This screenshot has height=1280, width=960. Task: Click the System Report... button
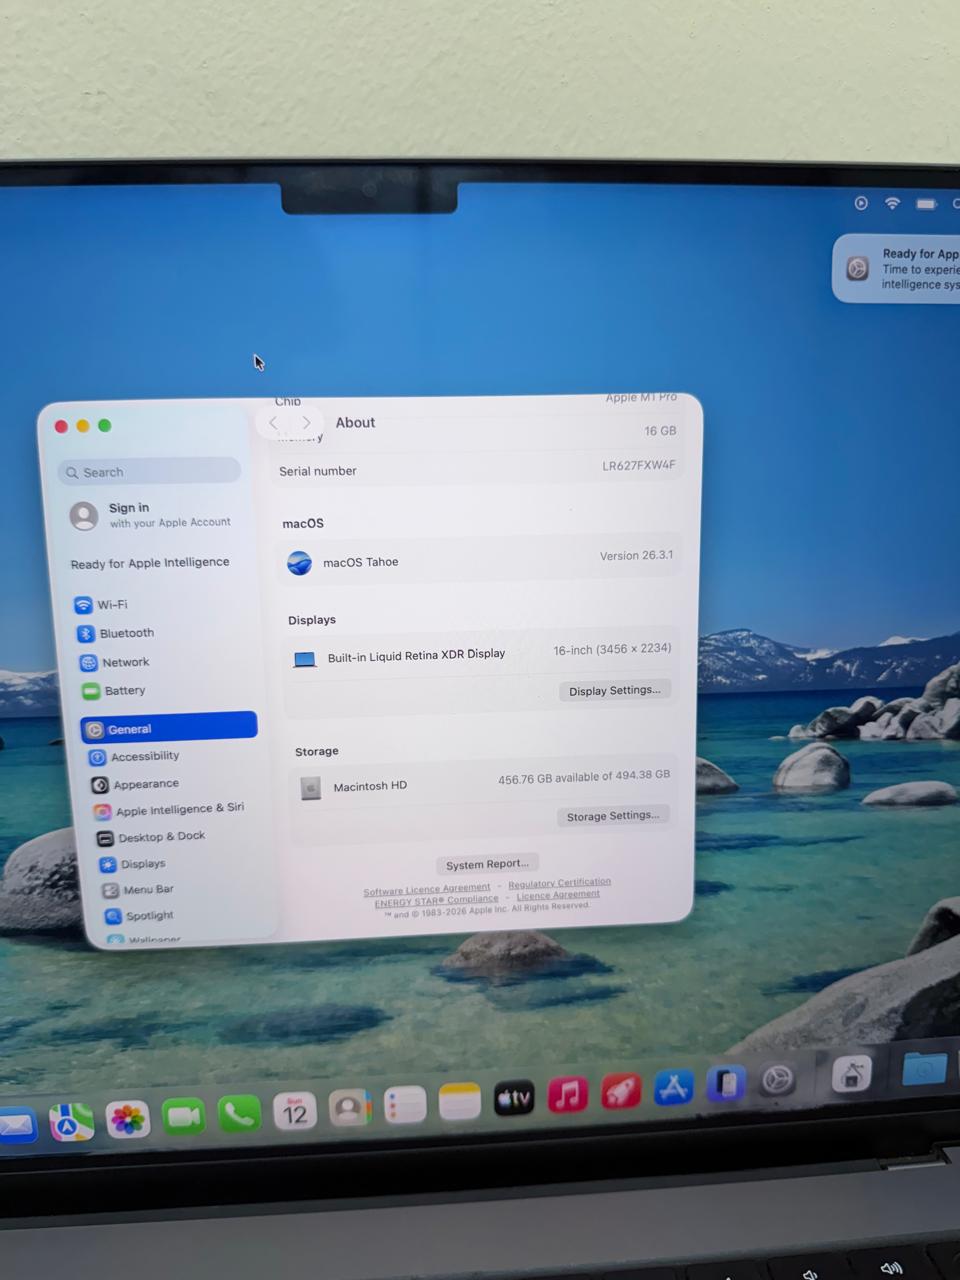[487, 864]
